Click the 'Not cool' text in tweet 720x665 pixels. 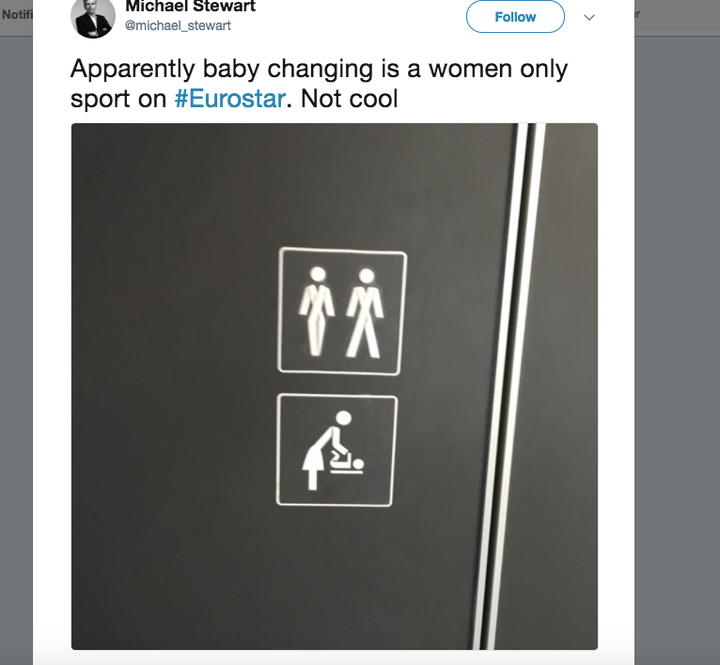point(349,99)
